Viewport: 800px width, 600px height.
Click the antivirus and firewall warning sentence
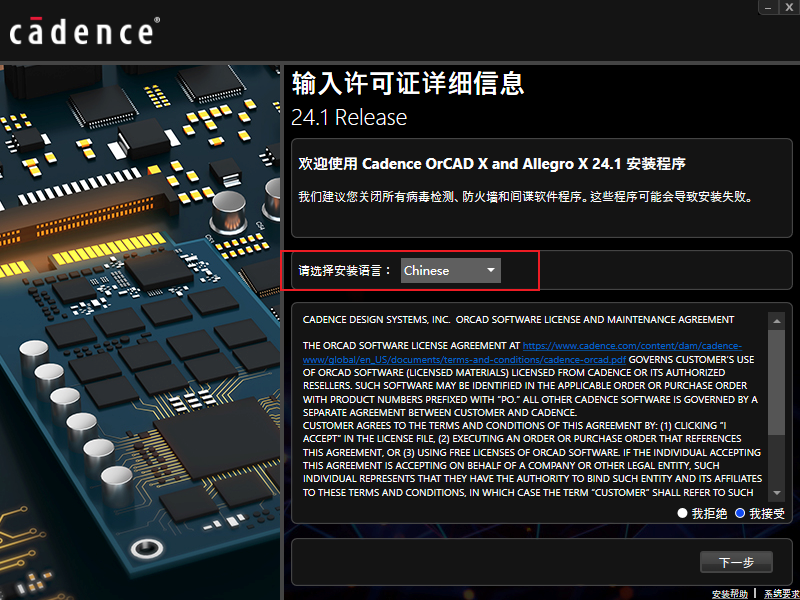point(526,197)
